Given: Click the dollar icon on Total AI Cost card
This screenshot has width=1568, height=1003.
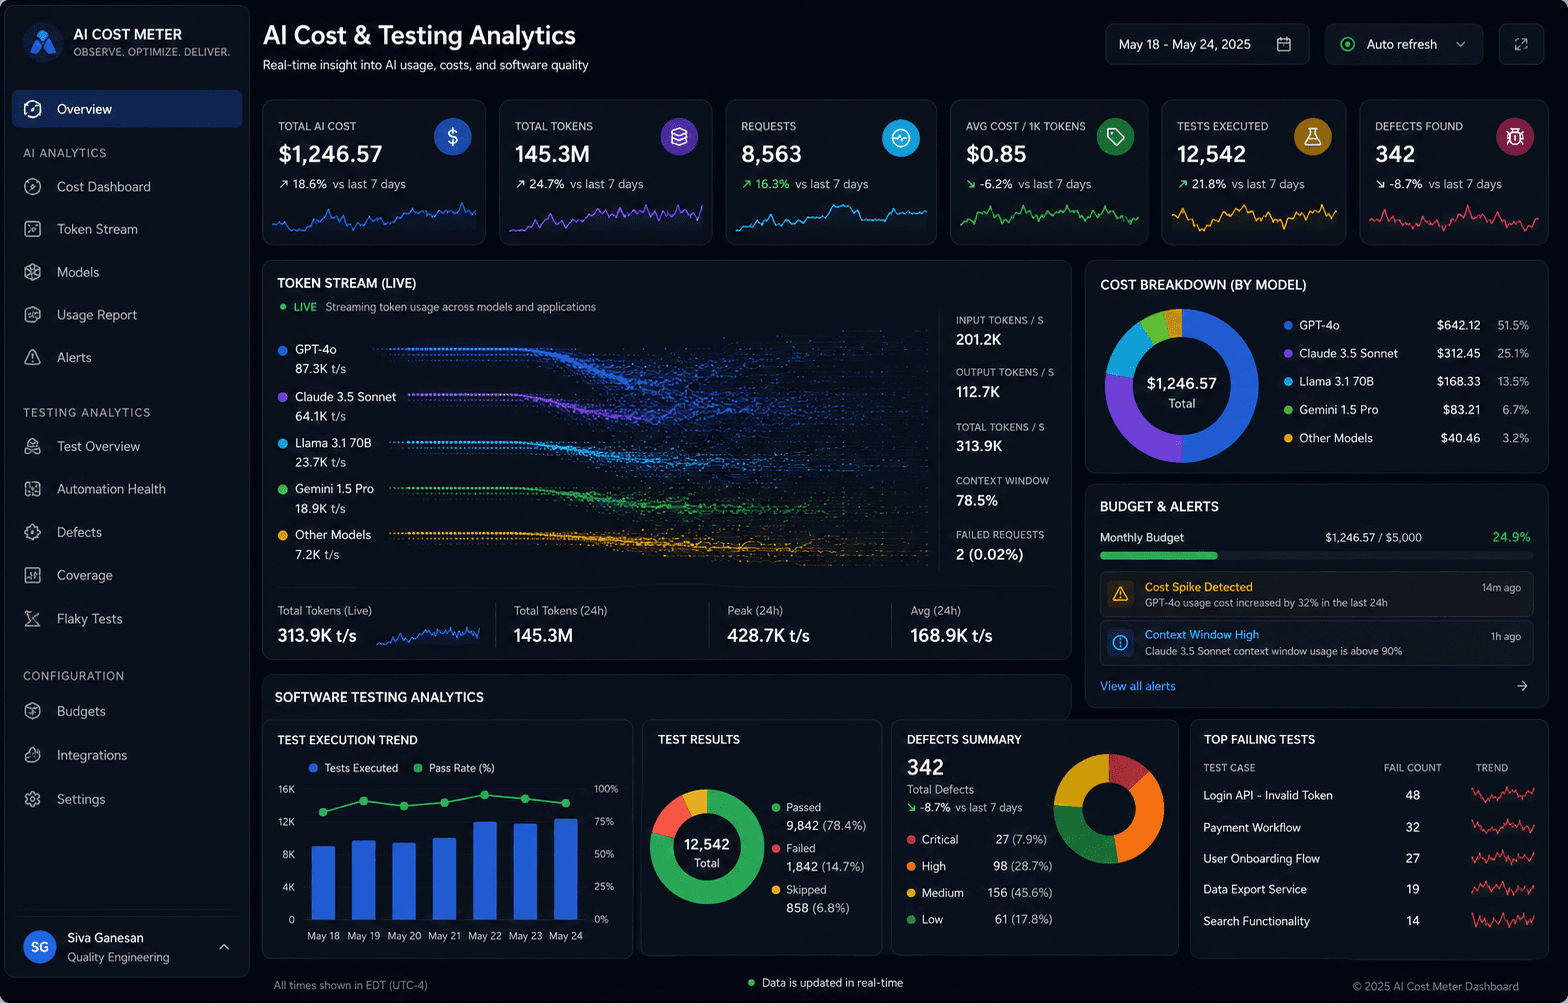Looking at the screenshot, I should click(453, 137).
